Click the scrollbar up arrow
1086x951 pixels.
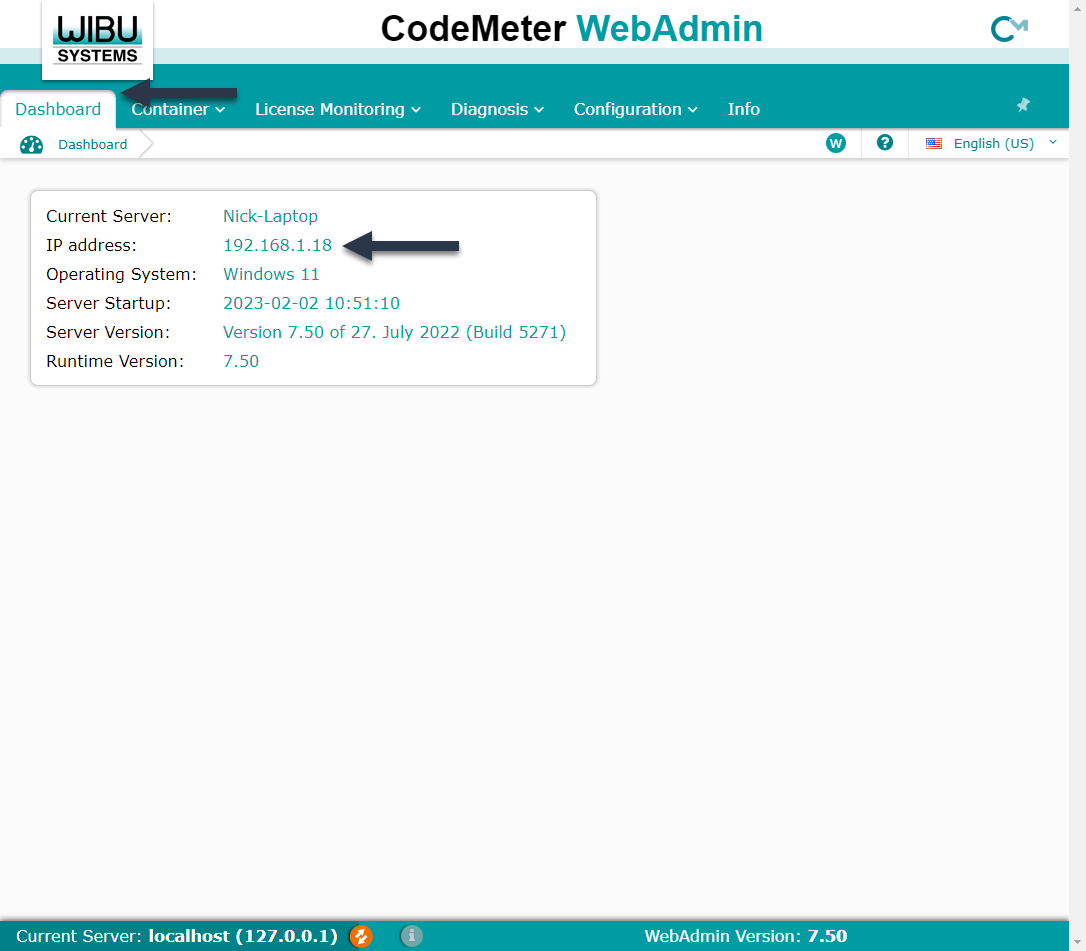[x=1078, y=7]
